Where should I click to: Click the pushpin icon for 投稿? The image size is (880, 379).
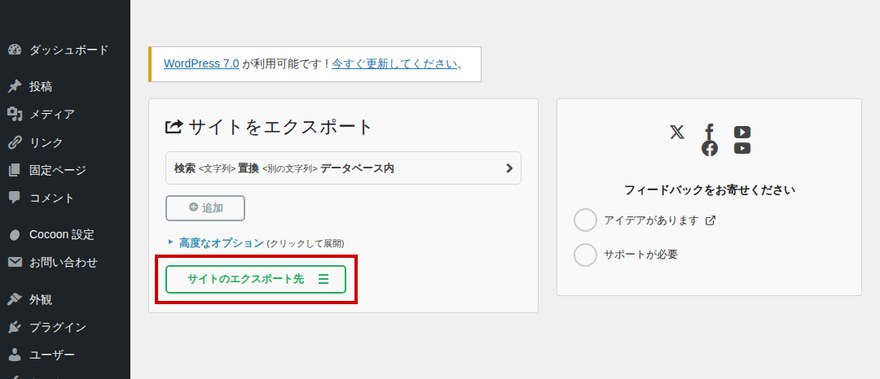(15, 86)
